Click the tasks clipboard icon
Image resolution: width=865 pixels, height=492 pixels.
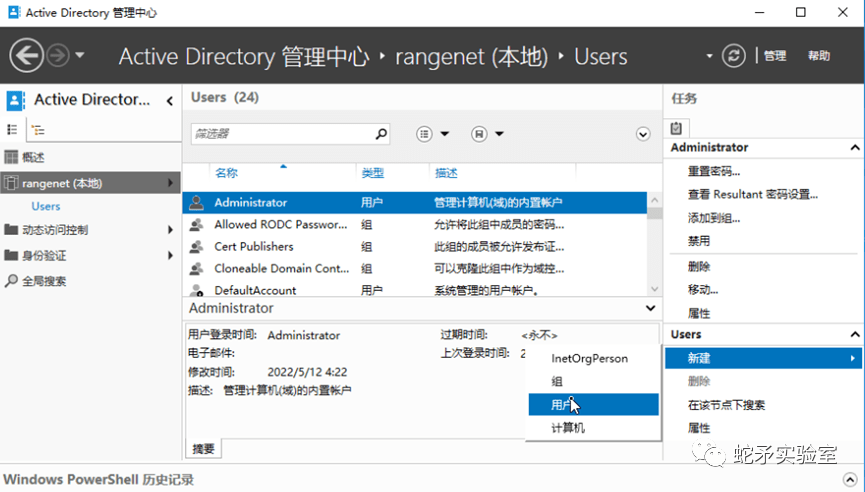pos(676,128)
